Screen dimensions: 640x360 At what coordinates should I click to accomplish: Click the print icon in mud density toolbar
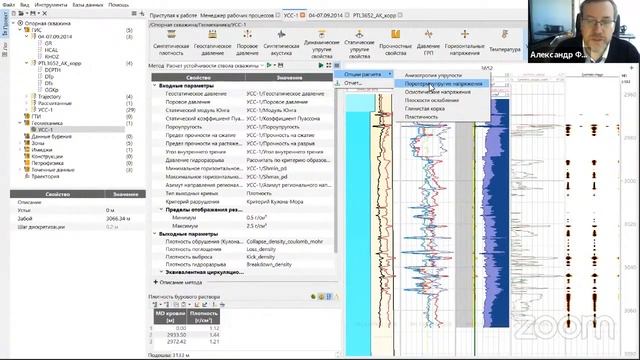(222, 304)
